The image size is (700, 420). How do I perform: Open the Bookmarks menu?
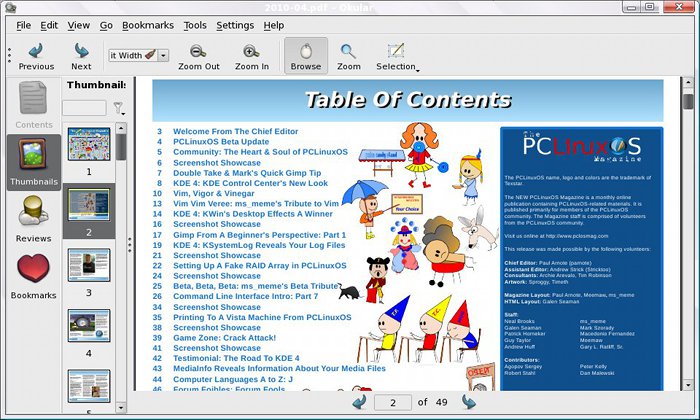(x=148, y=25)
